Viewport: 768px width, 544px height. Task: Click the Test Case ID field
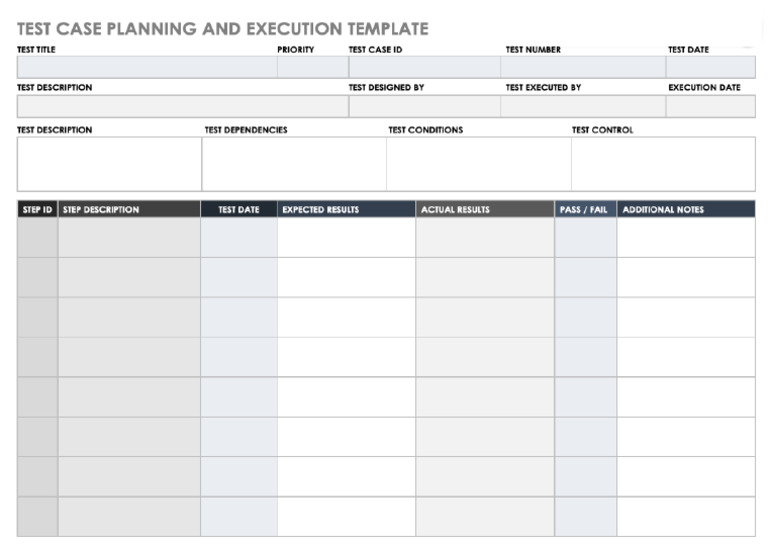tap(424, 67)
